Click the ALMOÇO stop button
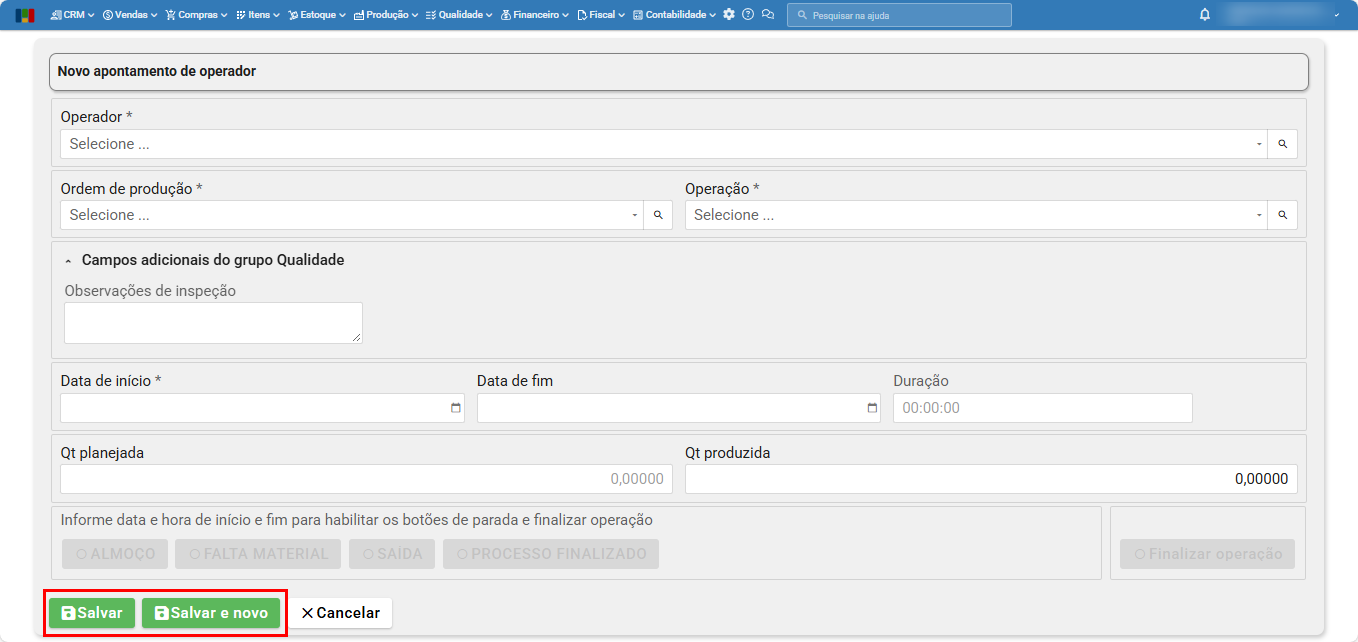1358x642 pixels. click(x=115, y=554)
